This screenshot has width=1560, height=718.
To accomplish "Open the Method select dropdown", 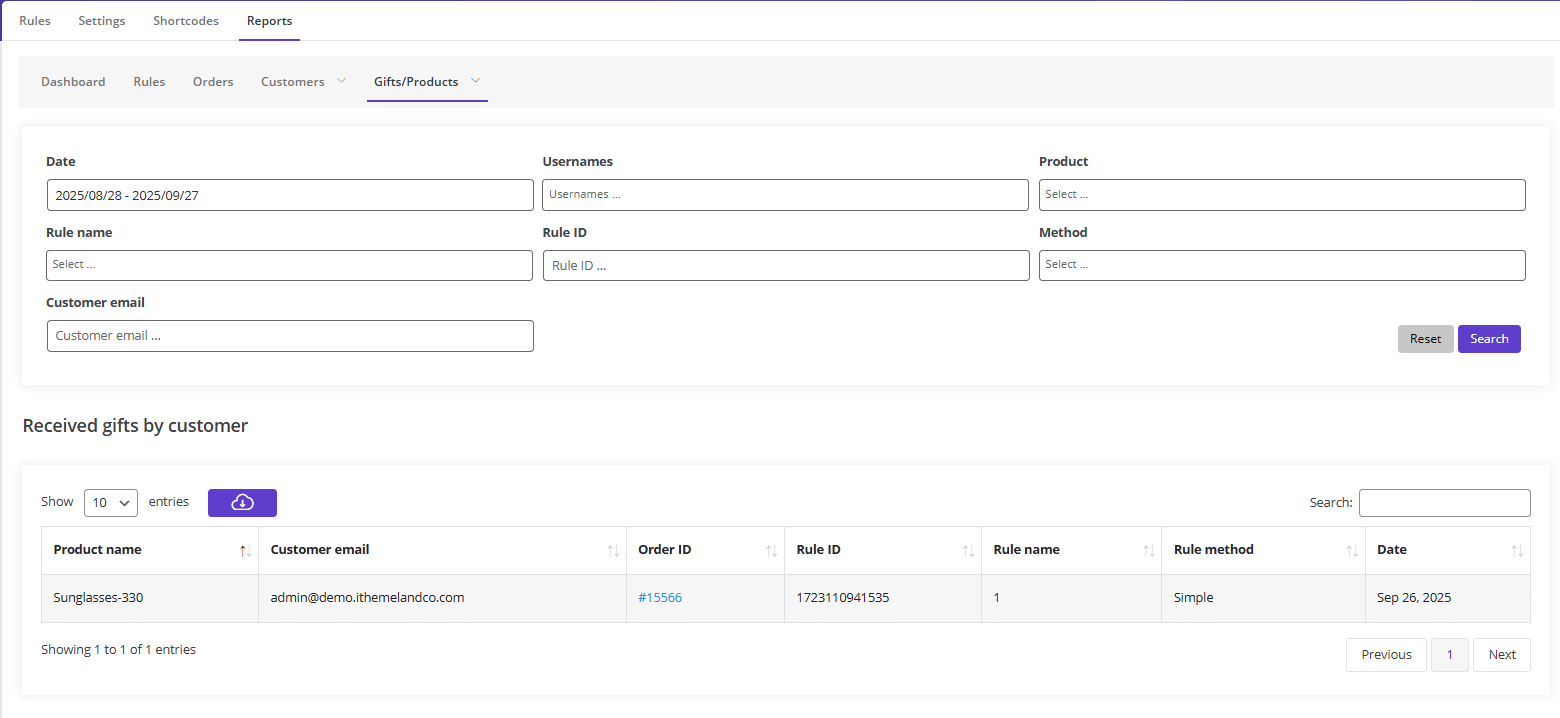I will click(1281, 265).
